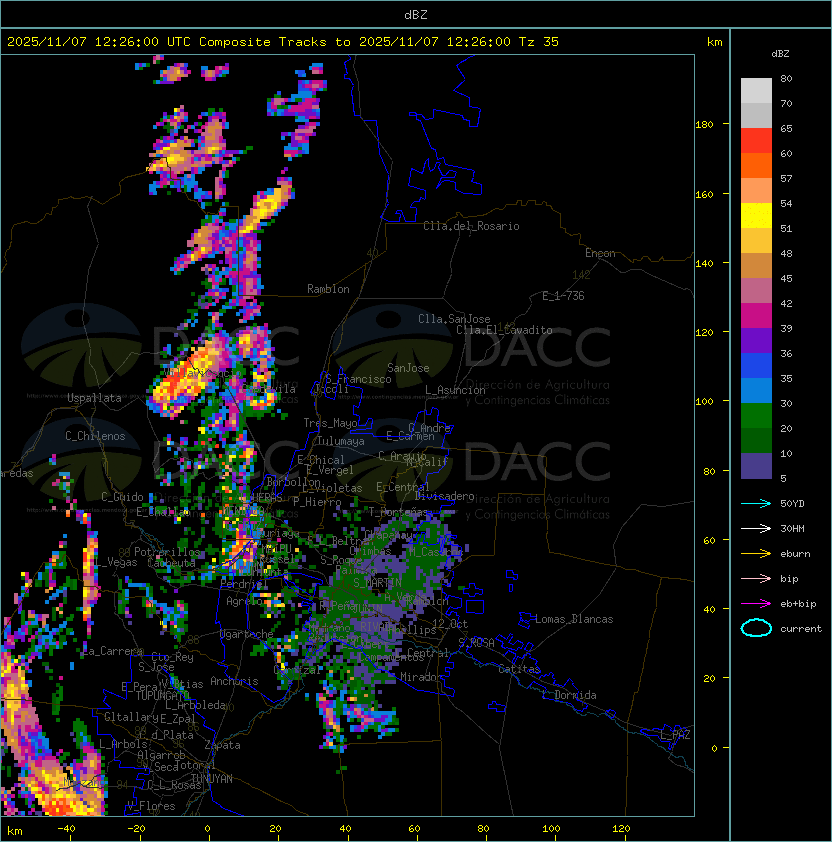Click the '50YD' legend label
The image size is (832, 842).
tap(792, 503)
